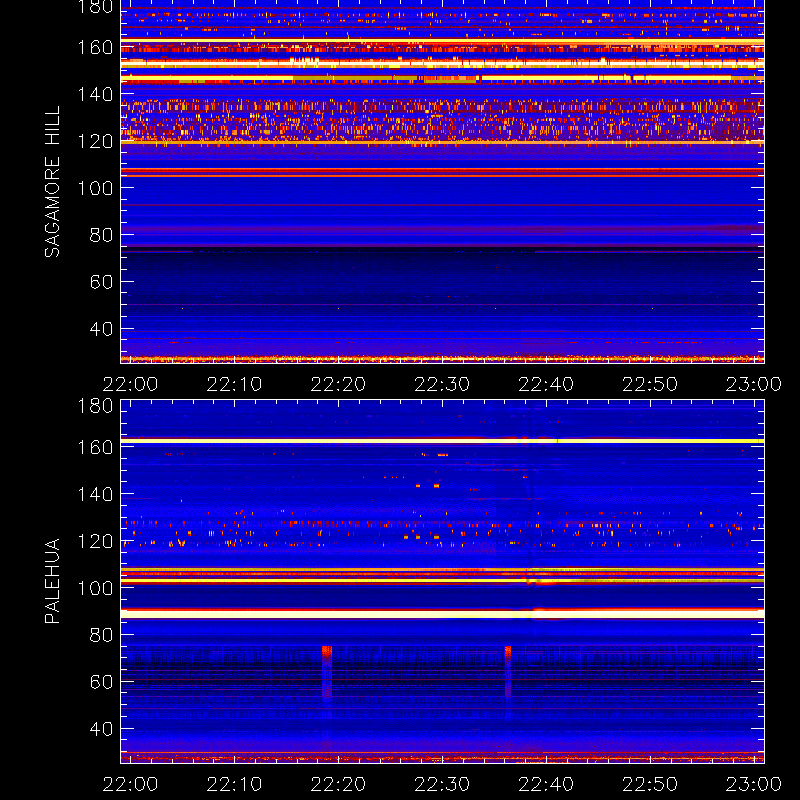Screen dimensions: 800x800
Task: Select the 120 tick label on Sagamore Hill plot
Action: click(x=95, y=141)
